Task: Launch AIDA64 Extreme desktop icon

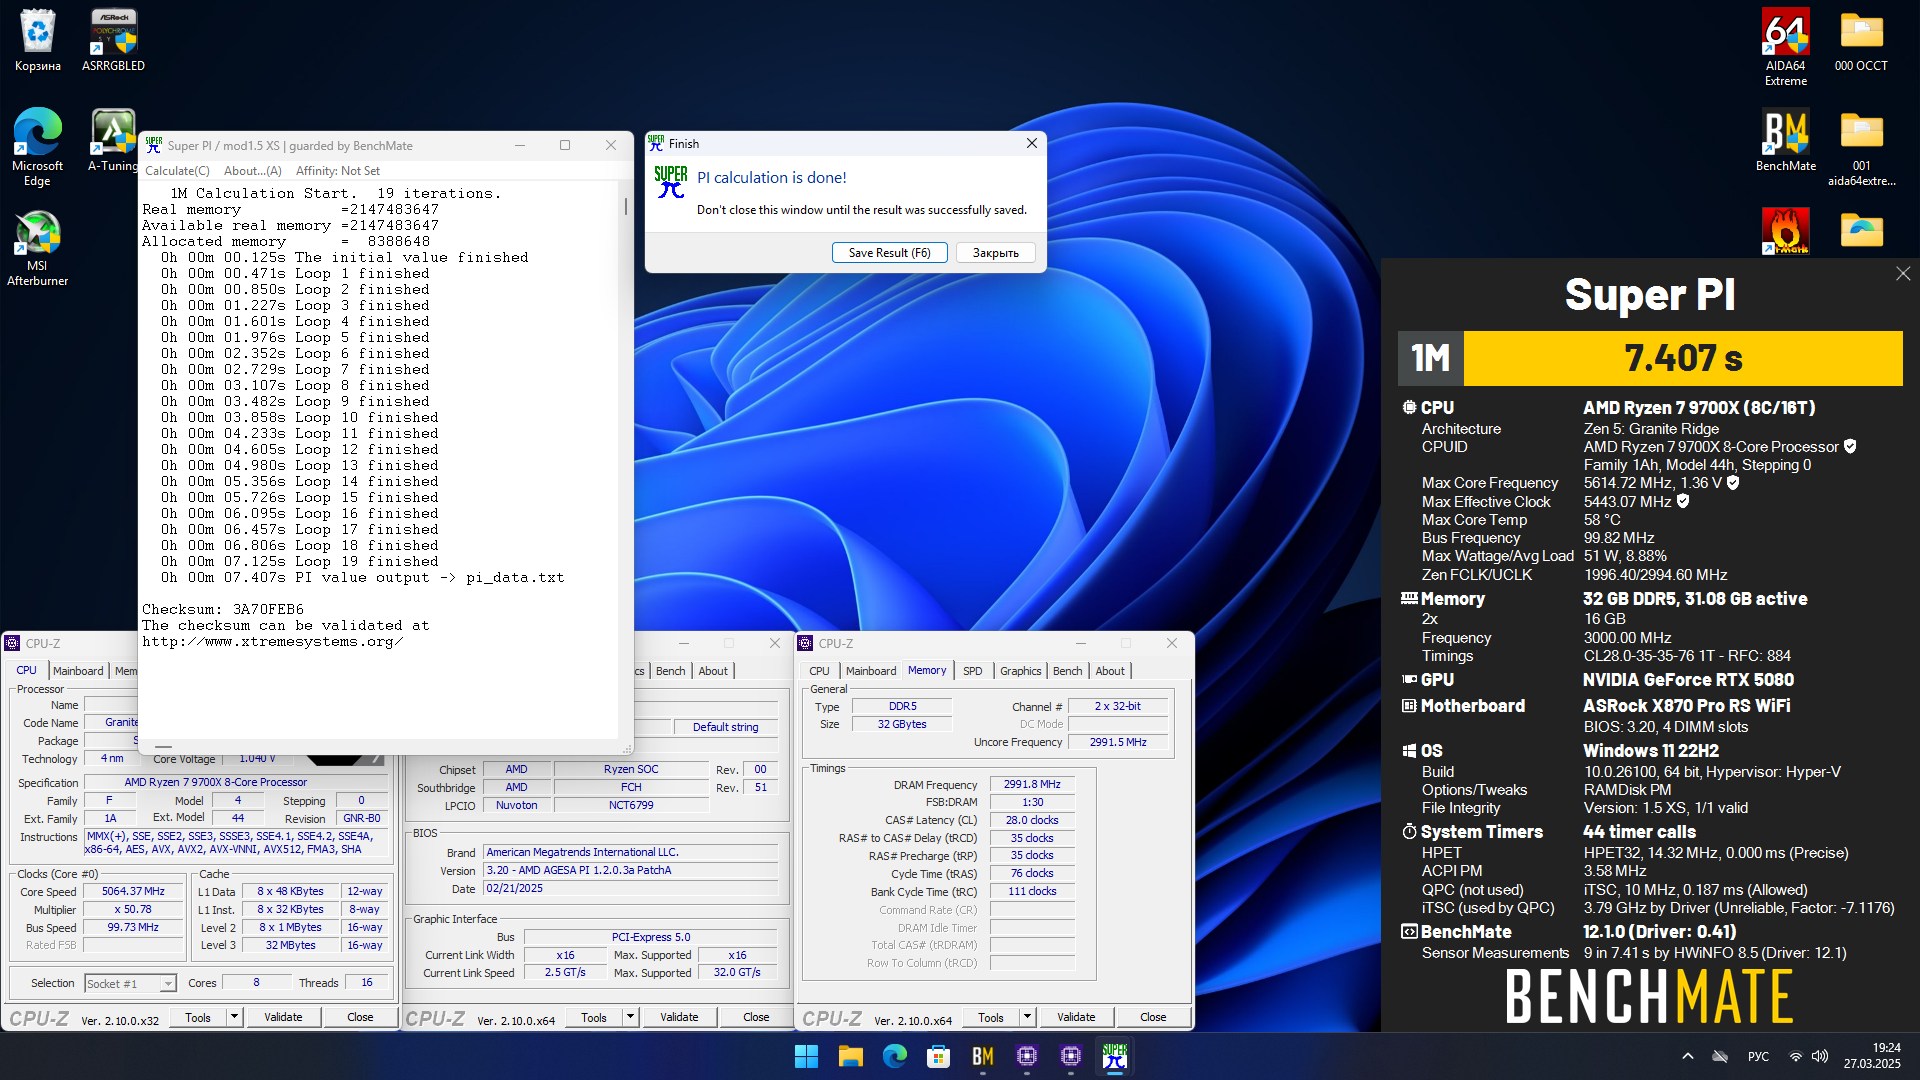Action: (x=1785, y=47)
